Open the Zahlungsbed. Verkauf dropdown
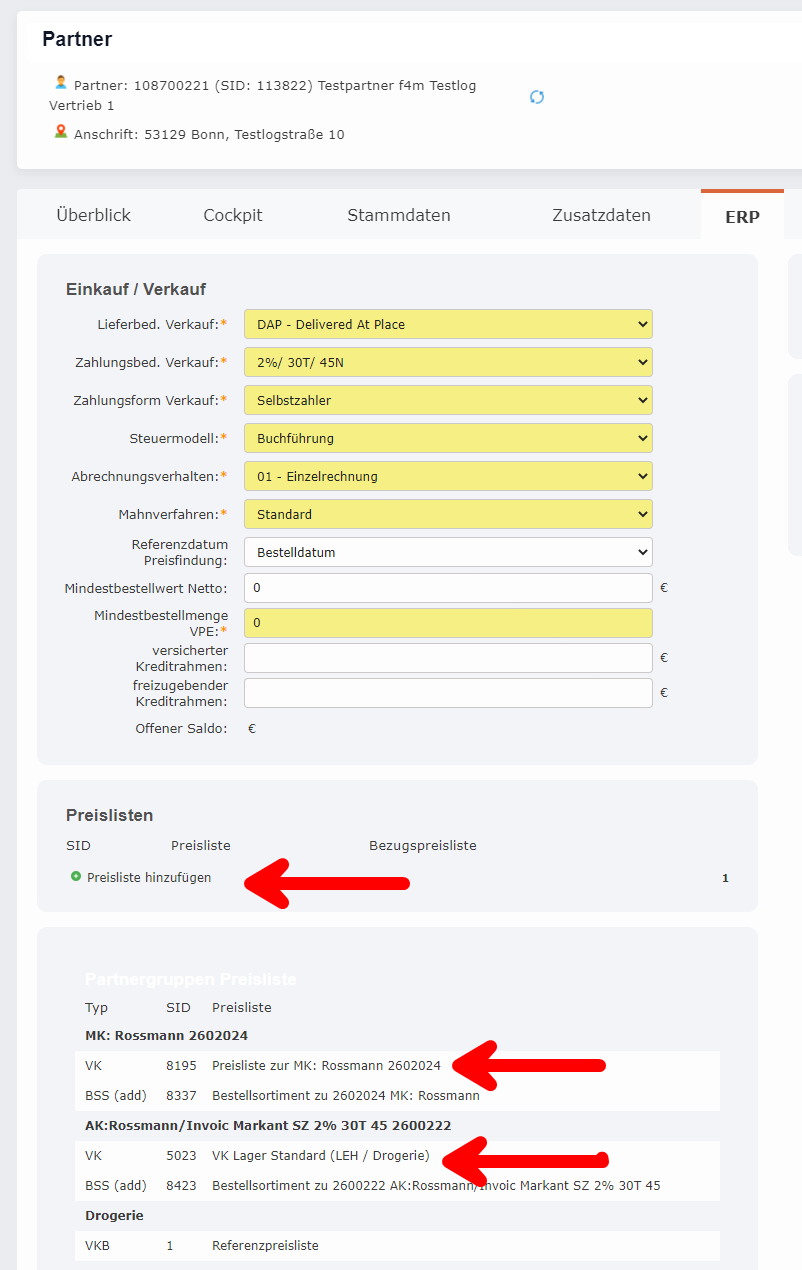 (447, 362)
